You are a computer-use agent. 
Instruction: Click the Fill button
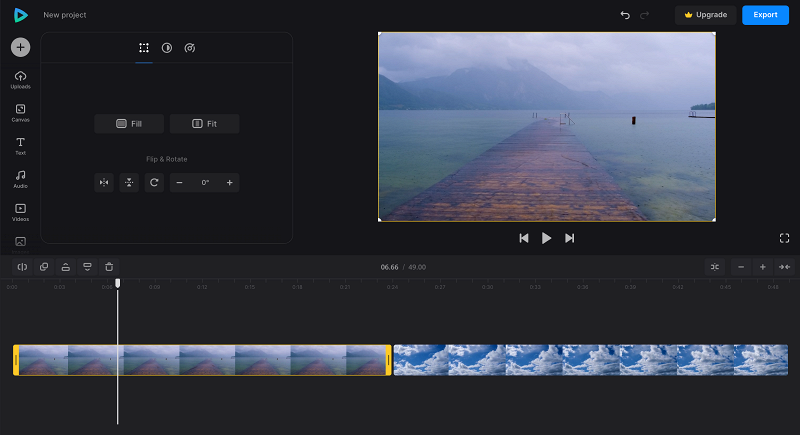[129, 124]
